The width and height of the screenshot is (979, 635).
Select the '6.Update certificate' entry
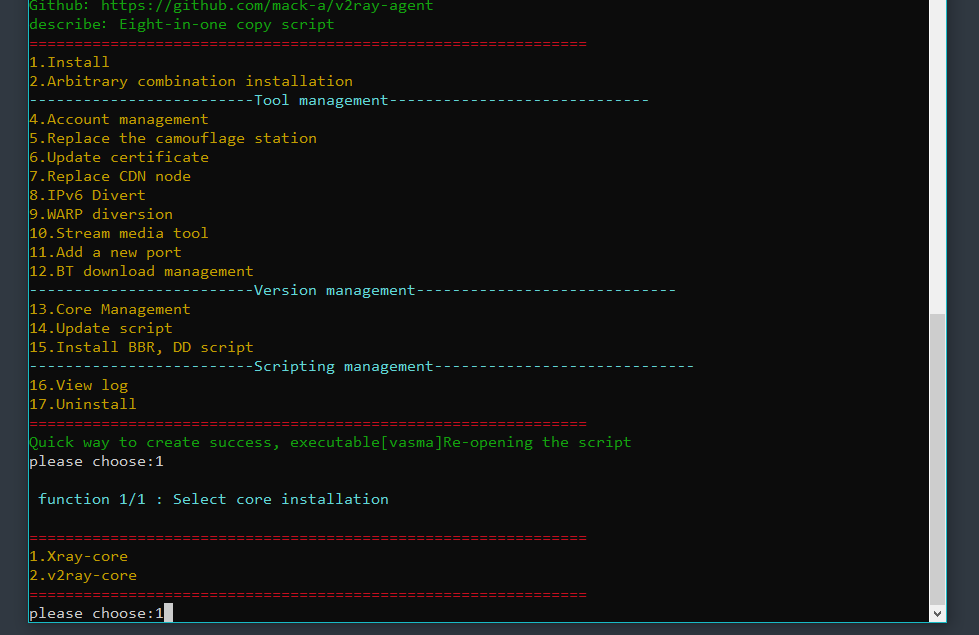(x=119, y=157)
